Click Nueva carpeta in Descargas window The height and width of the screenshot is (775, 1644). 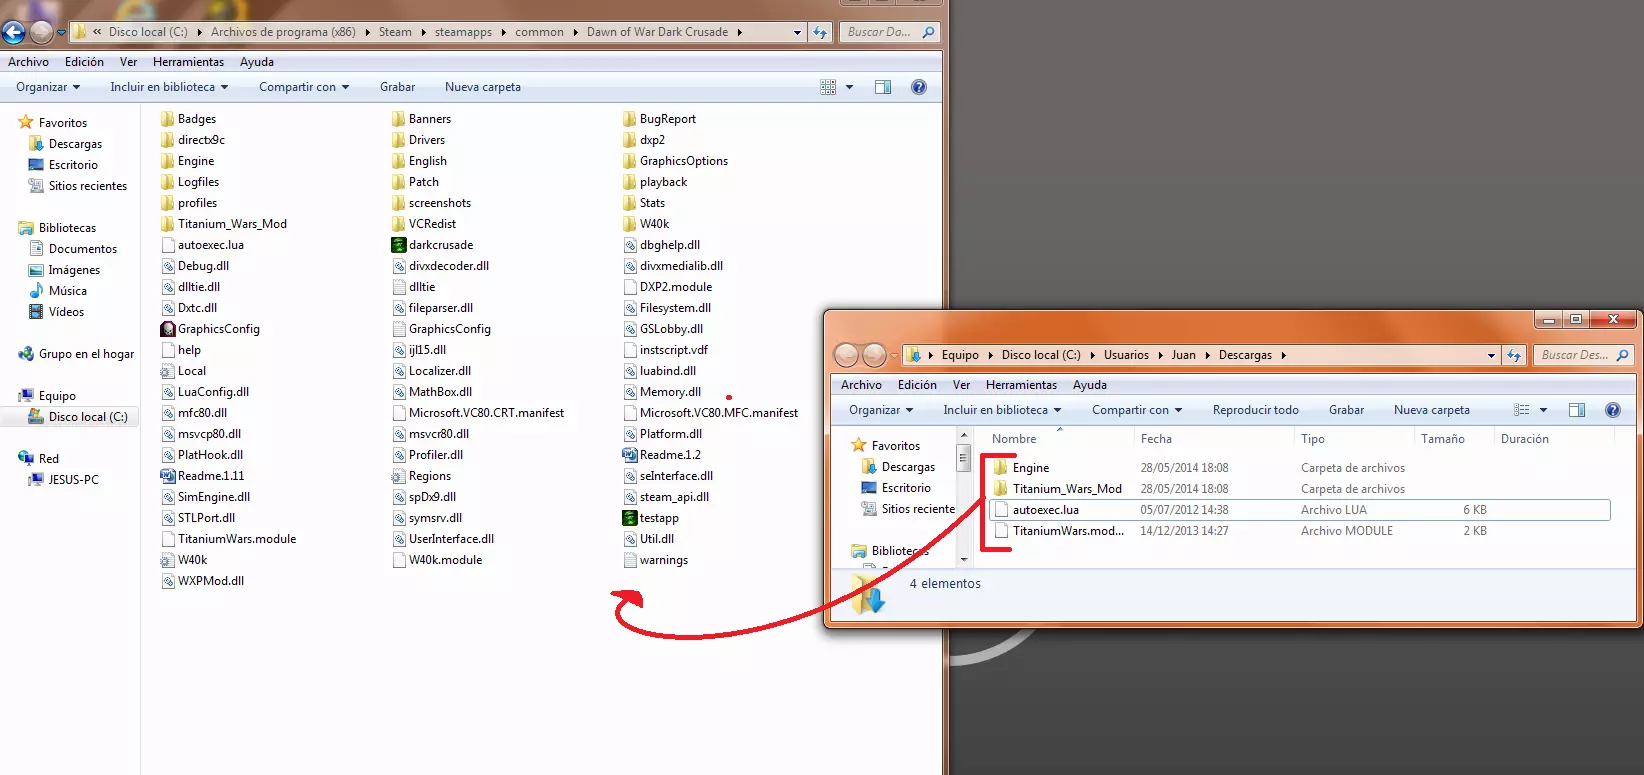pos(1432,410)
